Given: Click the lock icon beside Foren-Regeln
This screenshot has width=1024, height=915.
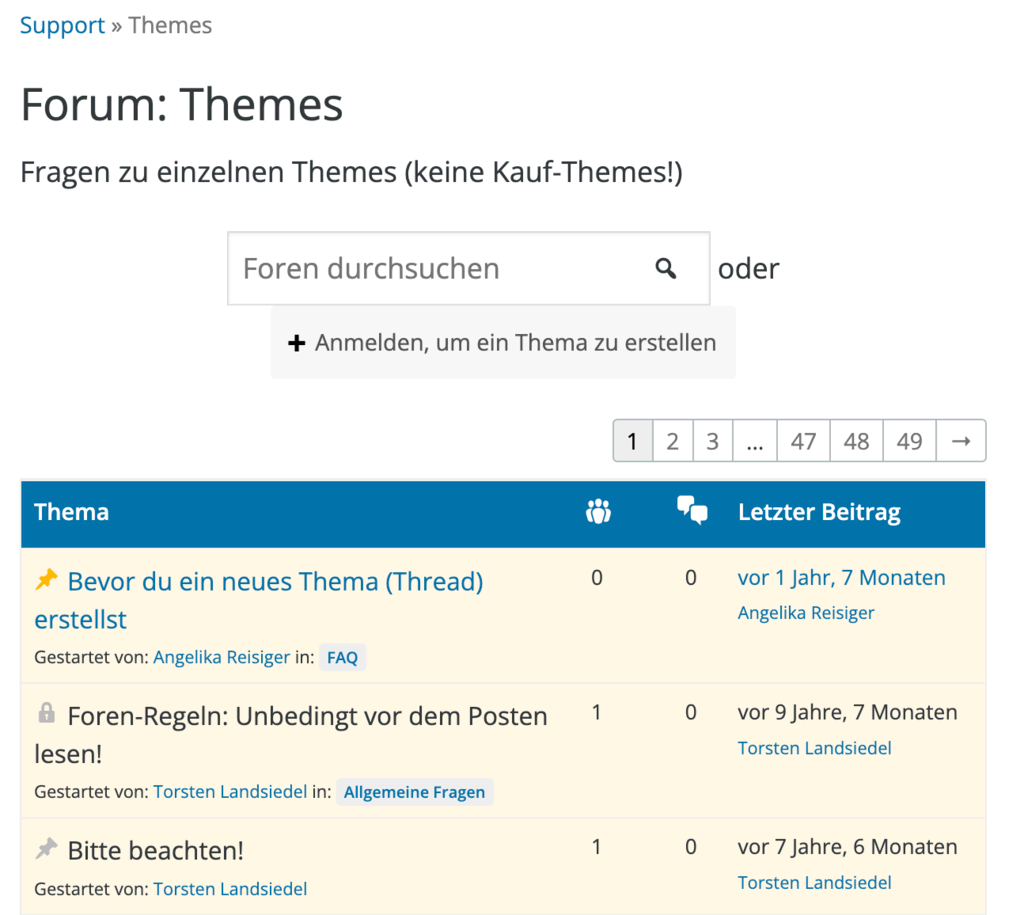Looking at the screenshot, I should click(46, 714).
